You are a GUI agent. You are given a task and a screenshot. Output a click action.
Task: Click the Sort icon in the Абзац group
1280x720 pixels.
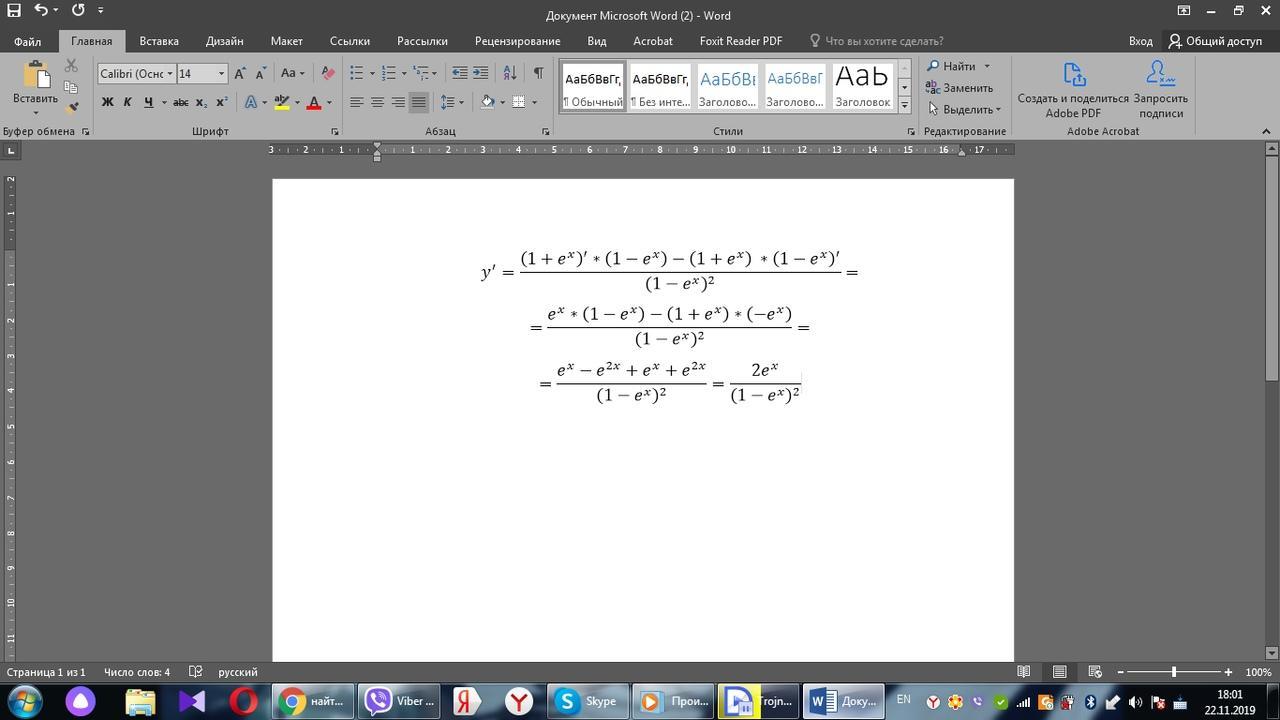[x=509, y=73]
